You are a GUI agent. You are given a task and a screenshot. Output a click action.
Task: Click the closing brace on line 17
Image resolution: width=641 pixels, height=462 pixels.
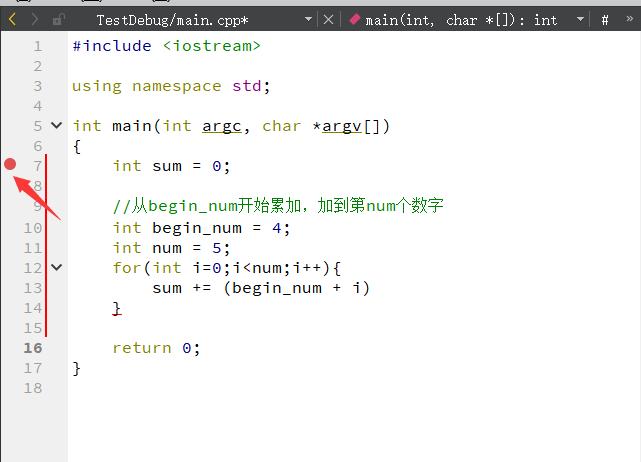(x=76, y=368)
